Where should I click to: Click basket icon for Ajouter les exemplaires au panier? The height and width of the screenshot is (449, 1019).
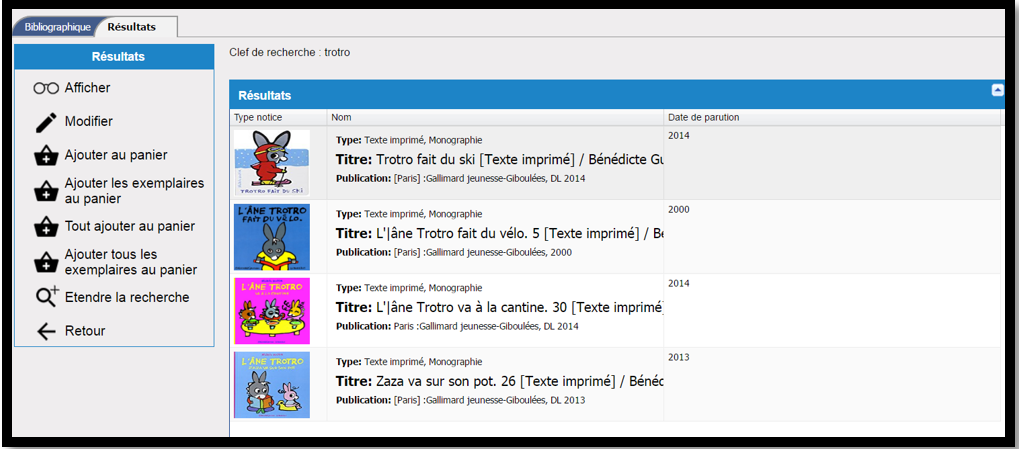(x=46, y=191)
